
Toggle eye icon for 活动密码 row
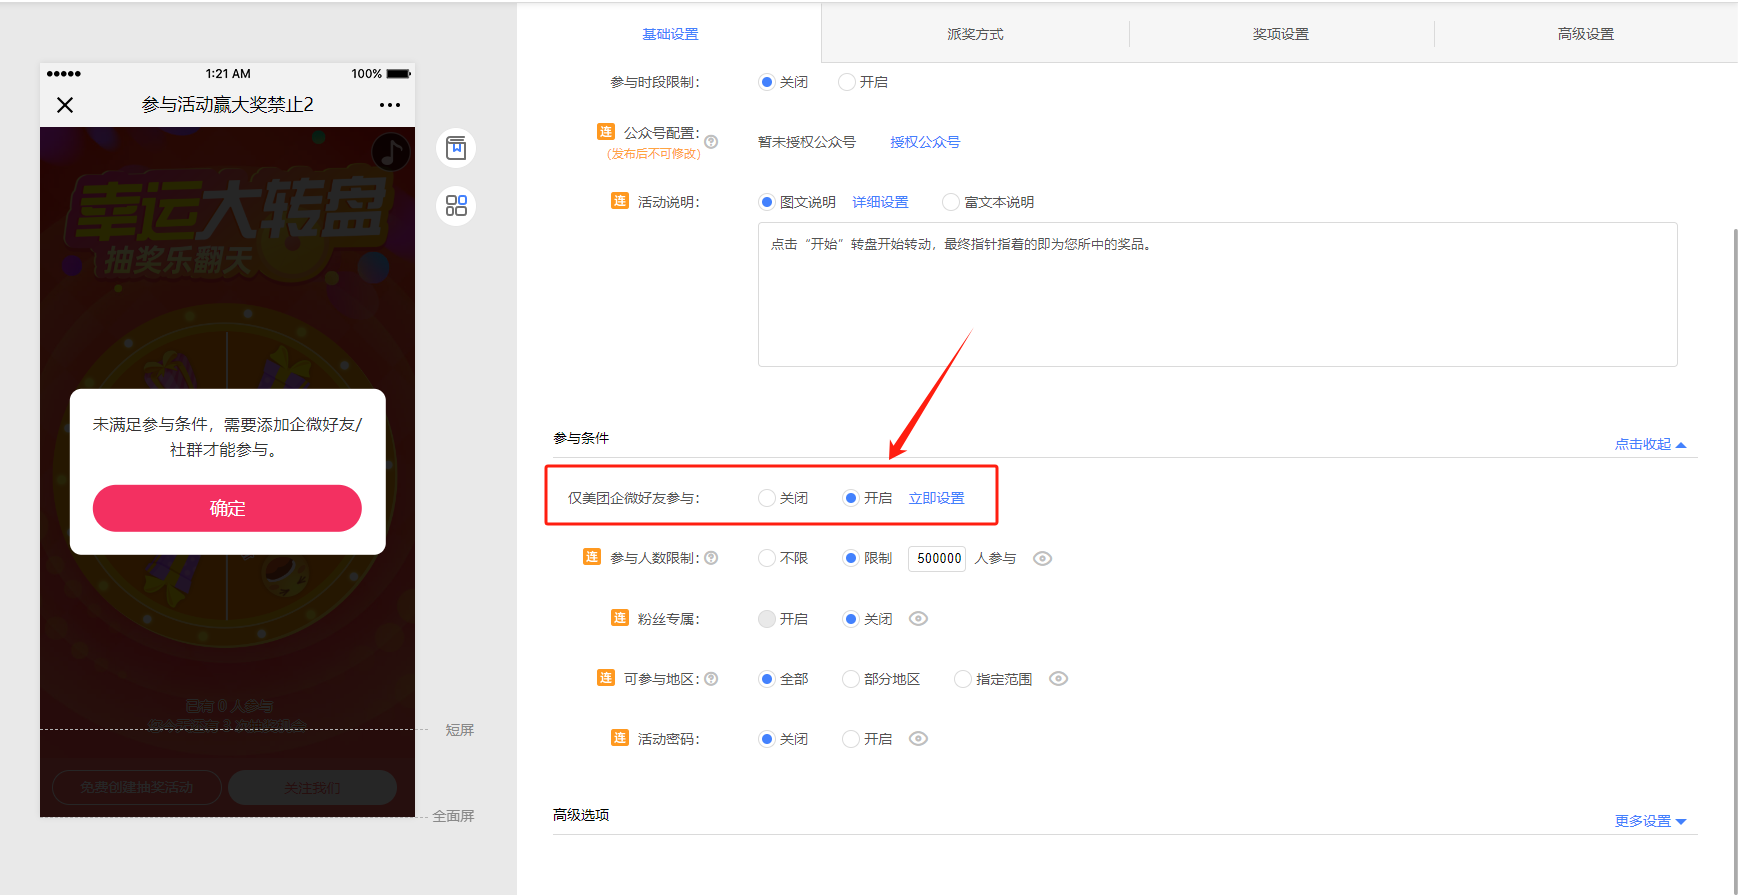[918, 739]
